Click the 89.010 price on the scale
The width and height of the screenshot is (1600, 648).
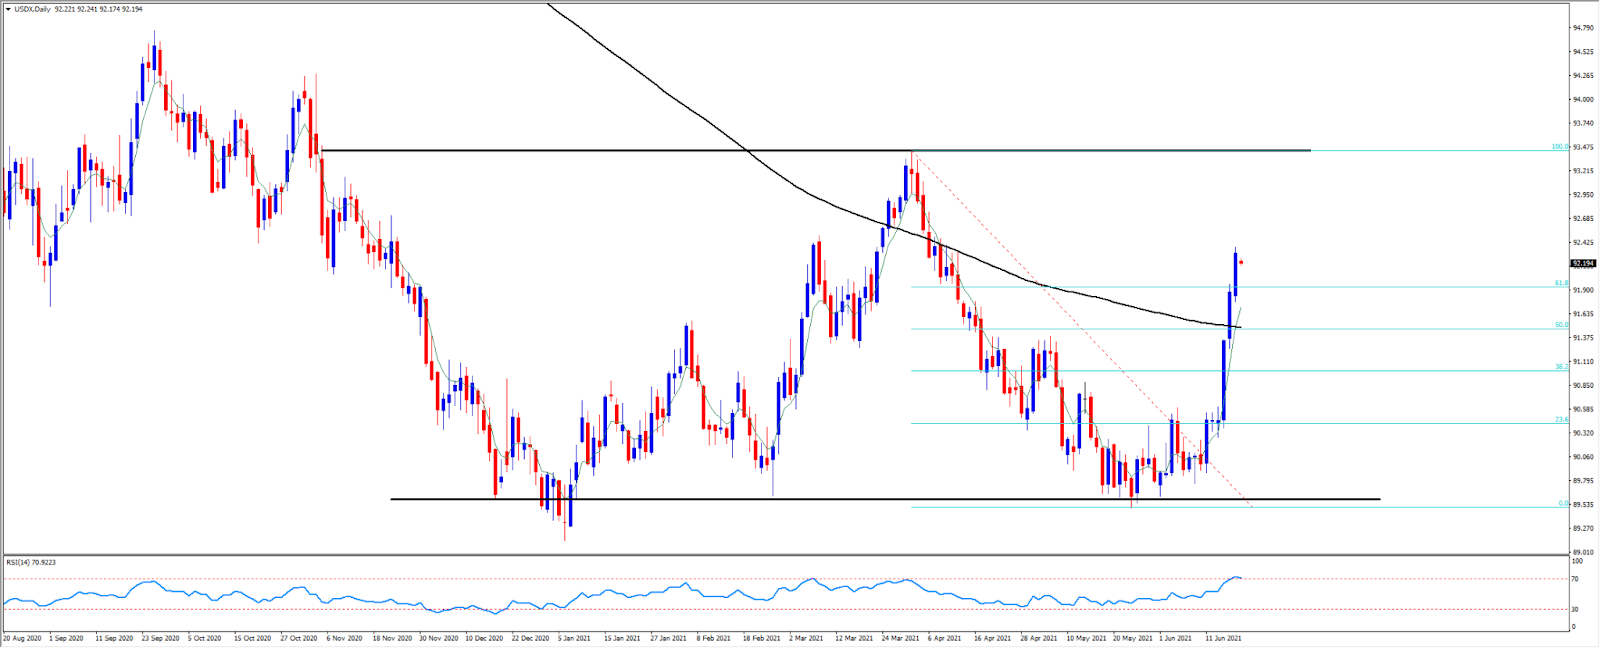(1583, 552)
